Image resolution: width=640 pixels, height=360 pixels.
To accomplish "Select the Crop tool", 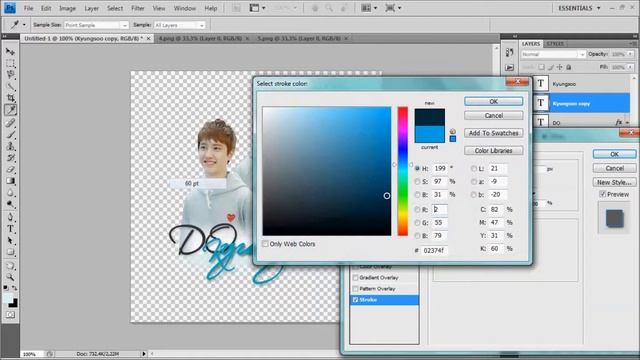I will tap(10, 98).
